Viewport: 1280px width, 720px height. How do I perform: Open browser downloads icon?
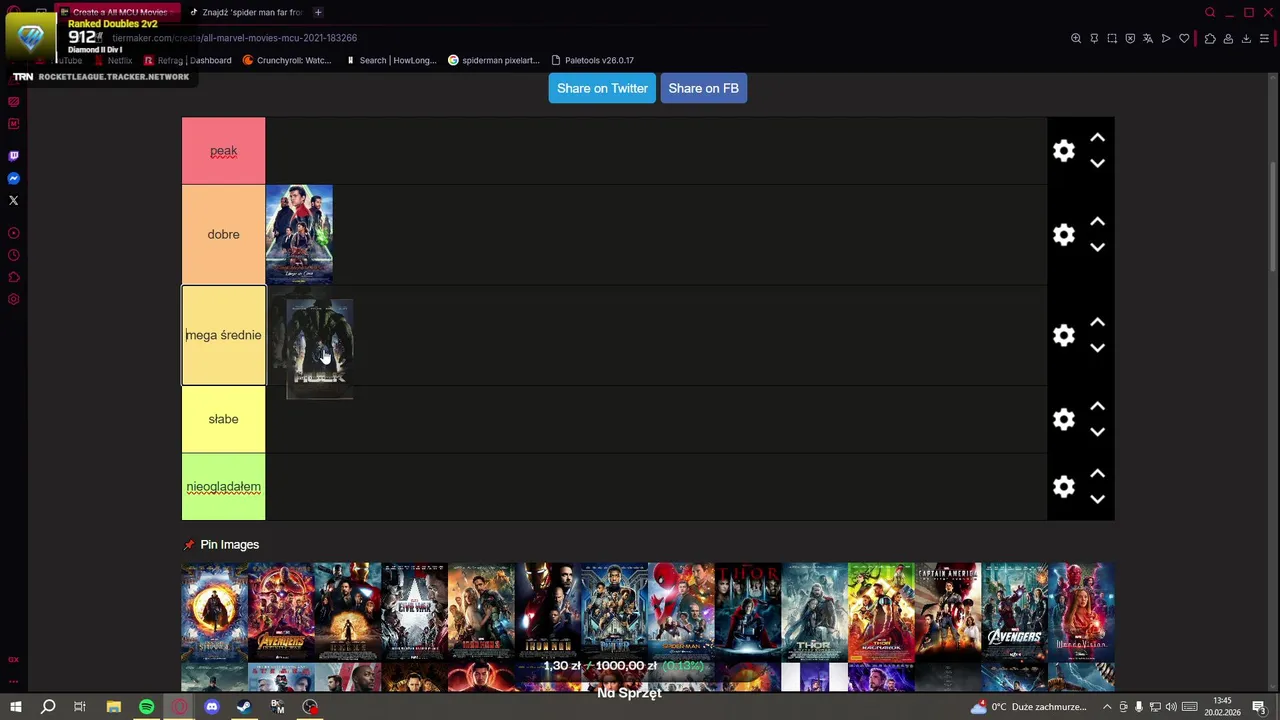point(1246,39)
